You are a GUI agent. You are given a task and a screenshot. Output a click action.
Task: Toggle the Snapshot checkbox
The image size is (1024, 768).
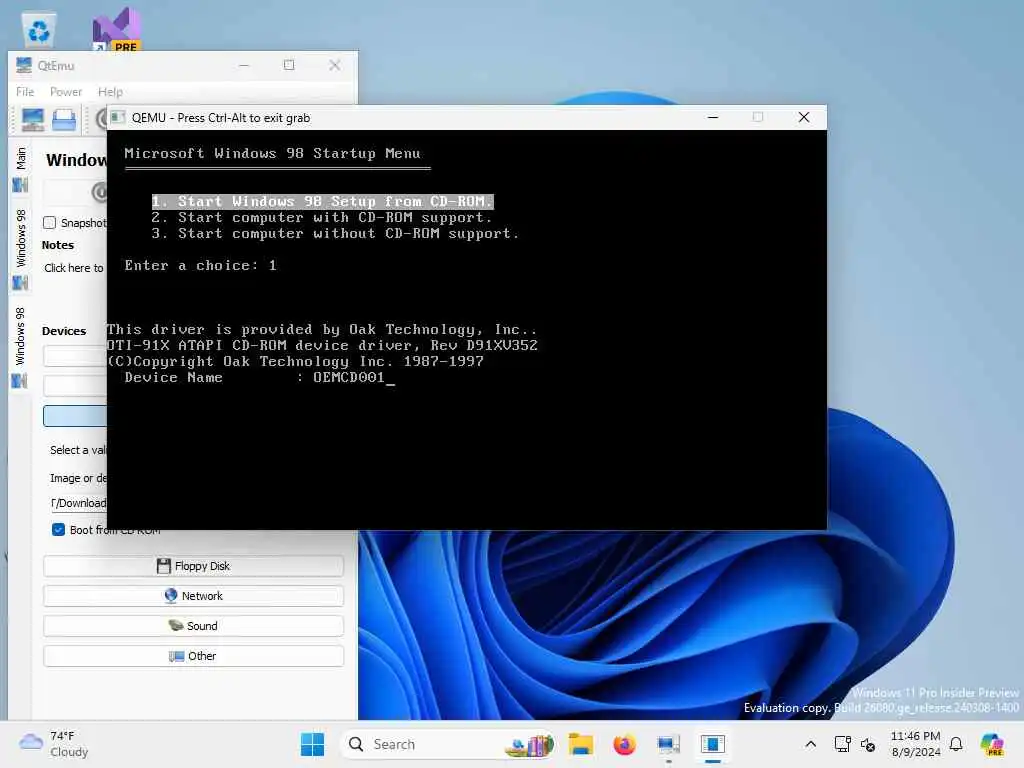50,223
